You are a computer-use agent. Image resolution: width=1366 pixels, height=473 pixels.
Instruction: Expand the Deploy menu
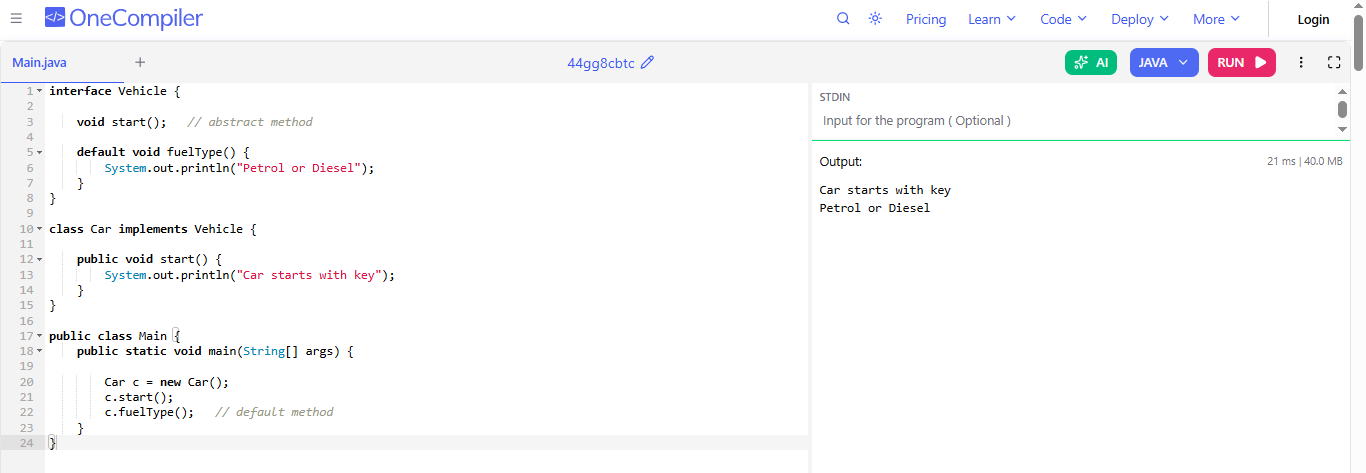point(1139,19)
